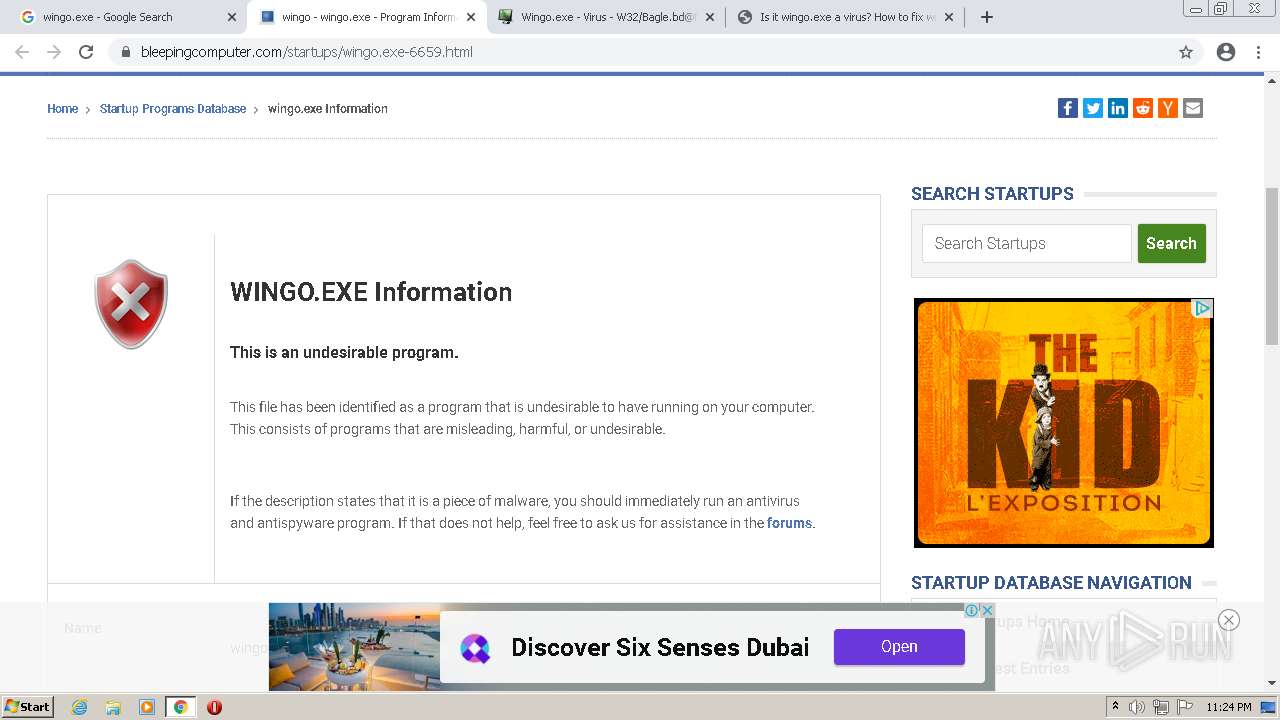Click the browser forward arrow

[54, 52]
